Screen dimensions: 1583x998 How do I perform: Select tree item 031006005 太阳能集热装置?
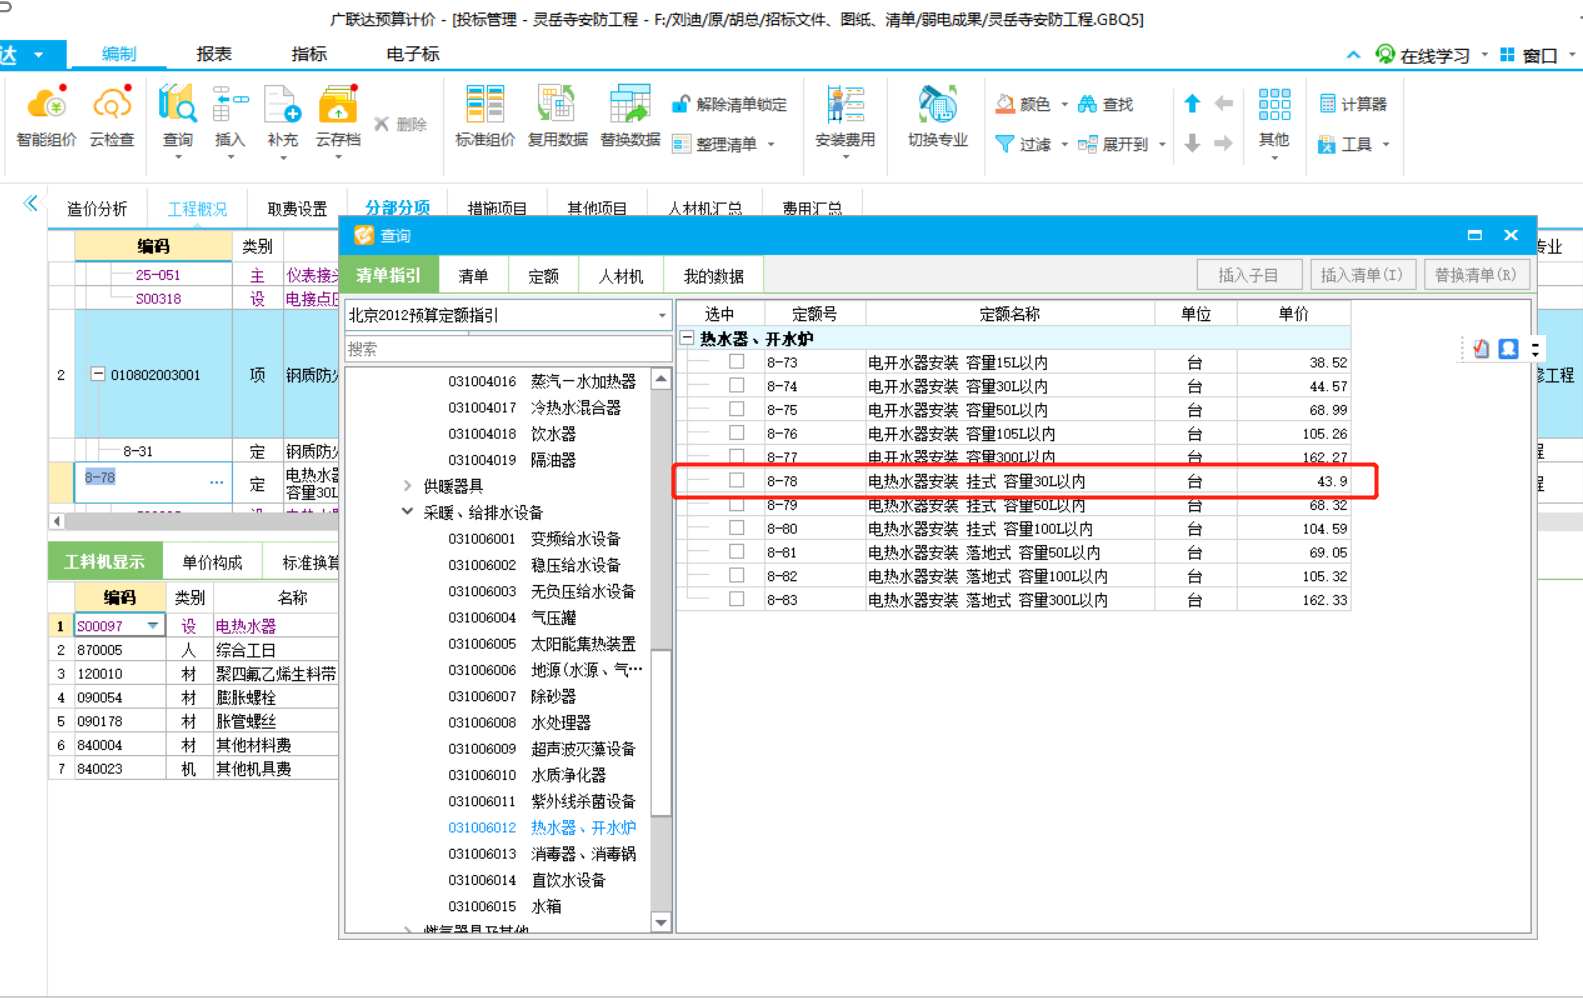click(x=542, y=644)
